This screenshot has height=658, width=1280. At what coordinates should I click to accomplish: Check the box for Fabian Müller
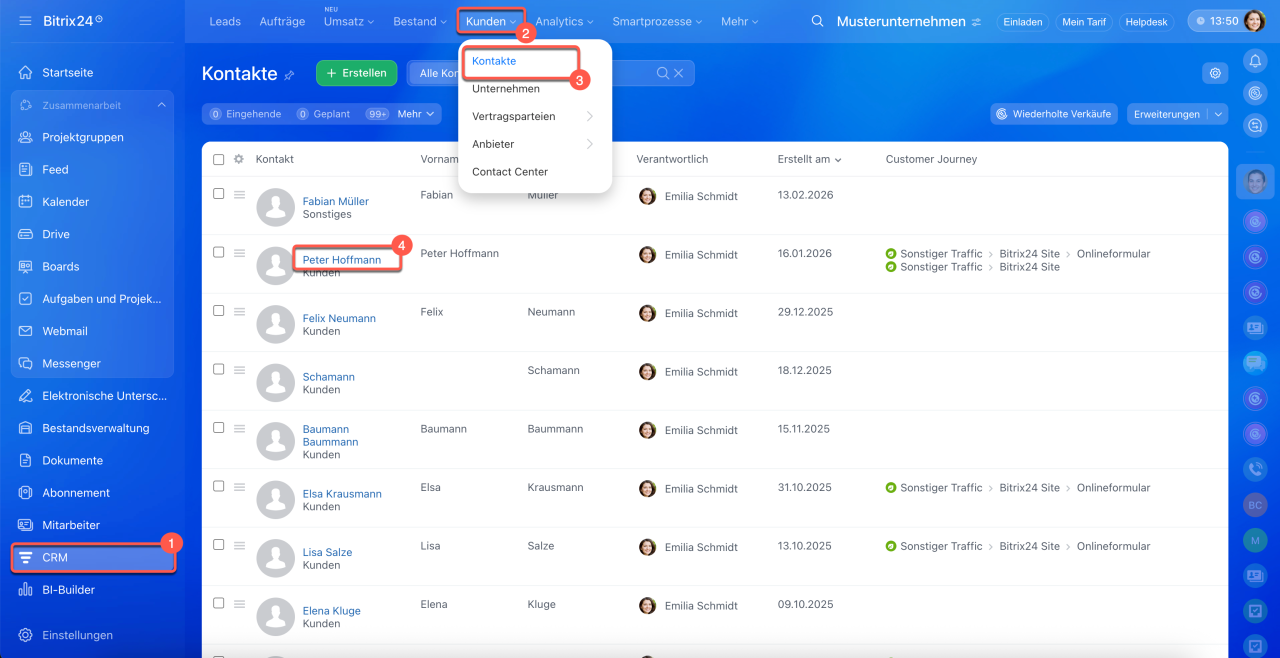[x=219, y=194]
